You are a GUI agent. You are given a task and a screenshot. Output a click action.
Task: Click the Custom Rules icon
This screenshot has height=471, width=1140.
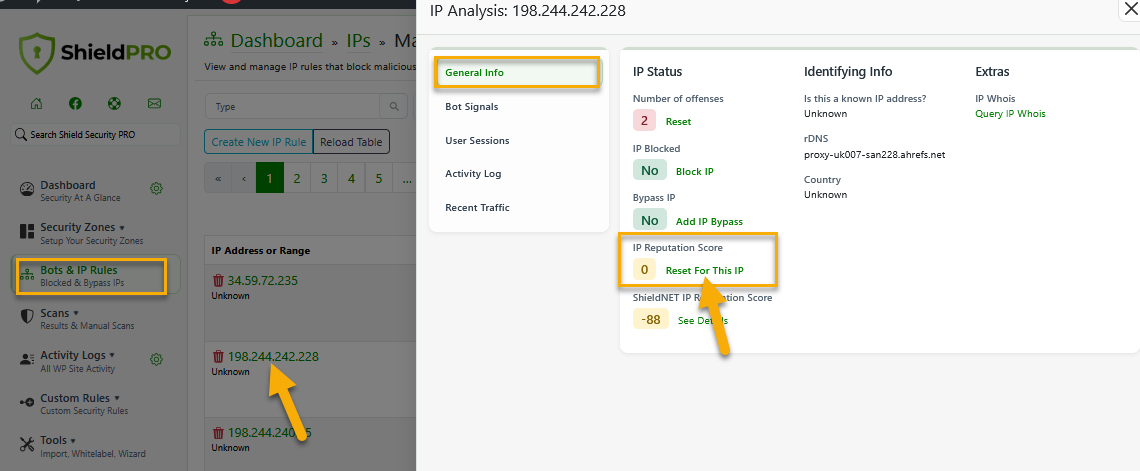pyautogui.click(x=27, y=402)
